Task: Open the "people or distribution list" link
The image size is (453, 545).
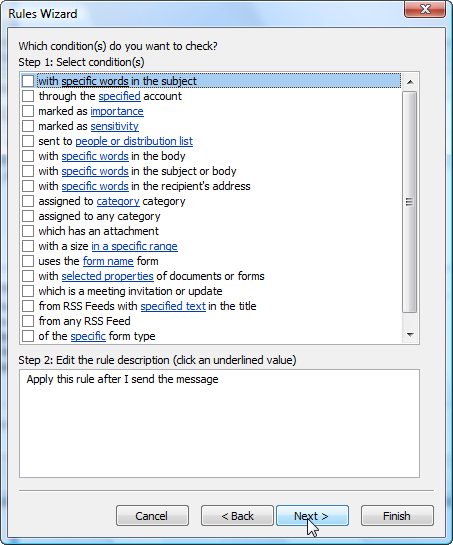Action: (134, 141)
